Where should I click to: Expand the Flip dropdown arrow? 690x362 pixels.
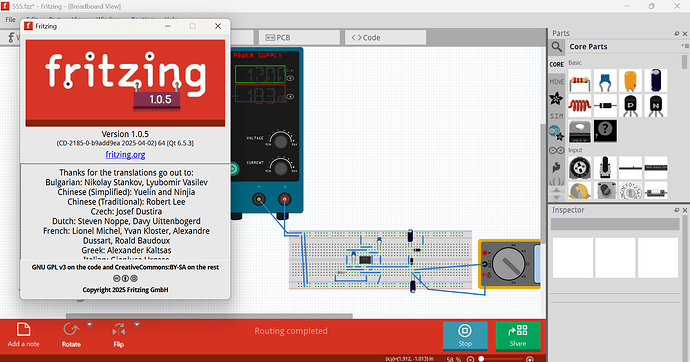tap(137, 325)
